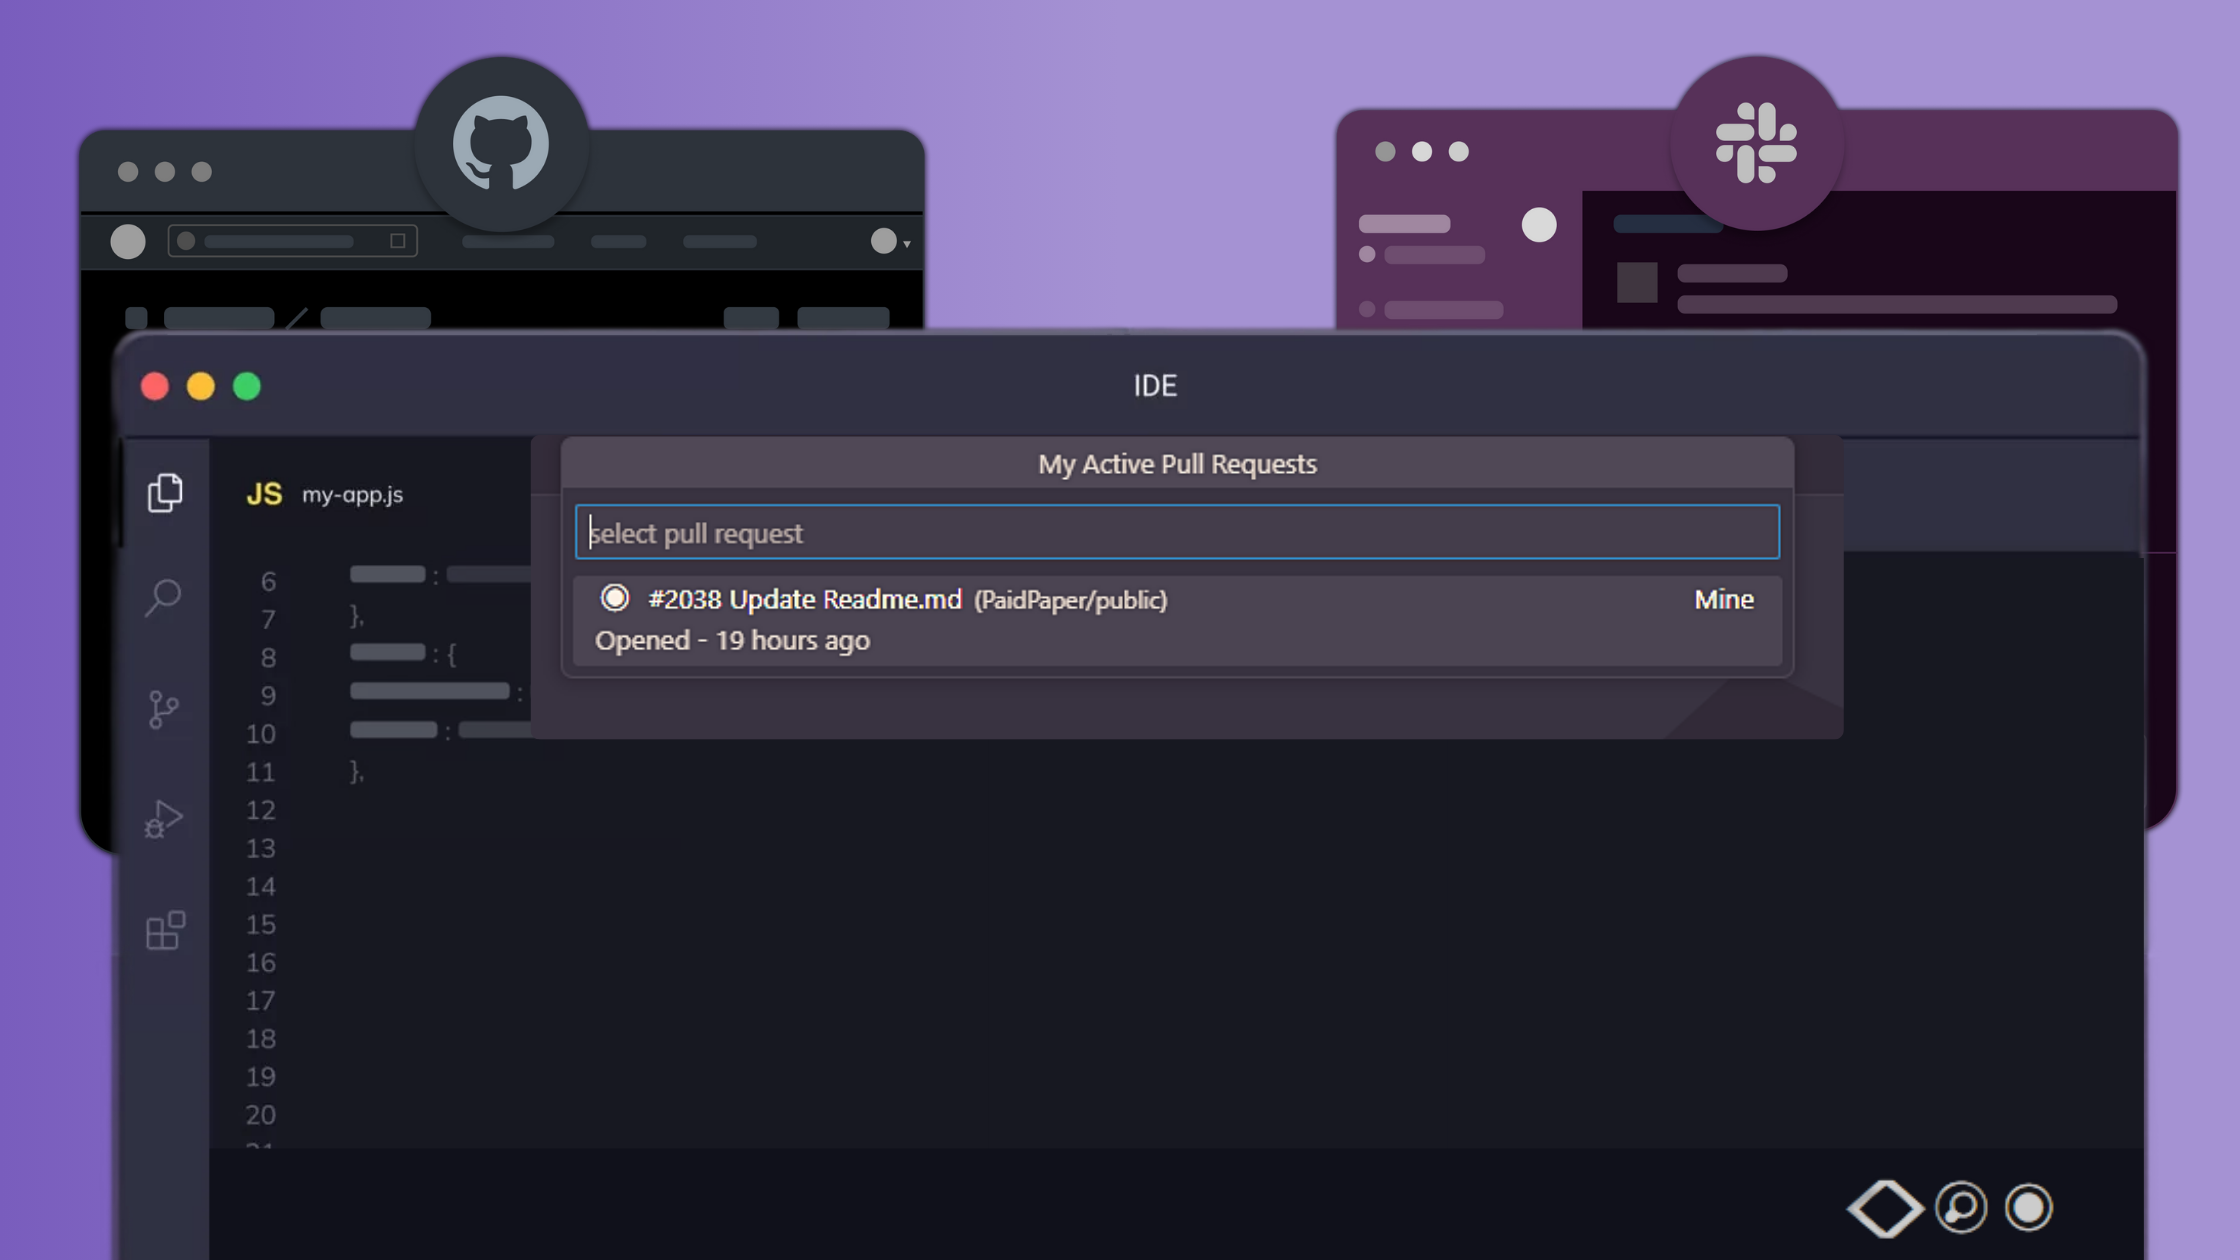Image resolution: width=2240 pixels, height=1260 pixels.
Task: Focus the select pull request input
Action: pos(1177,532)
